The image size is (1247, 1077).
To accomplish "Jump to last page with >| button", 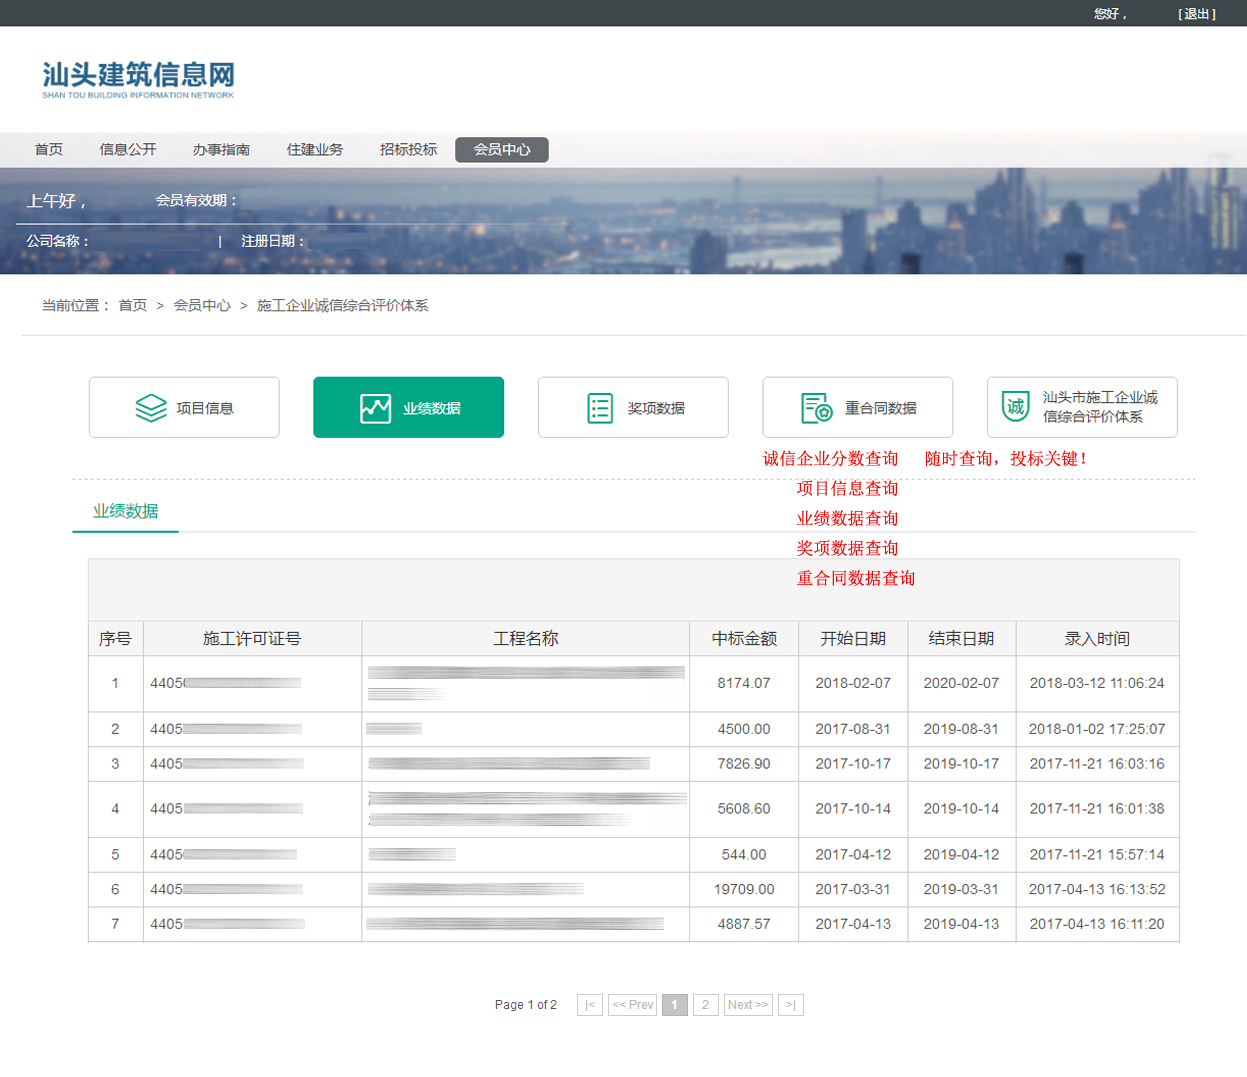I will [791, 1005].
